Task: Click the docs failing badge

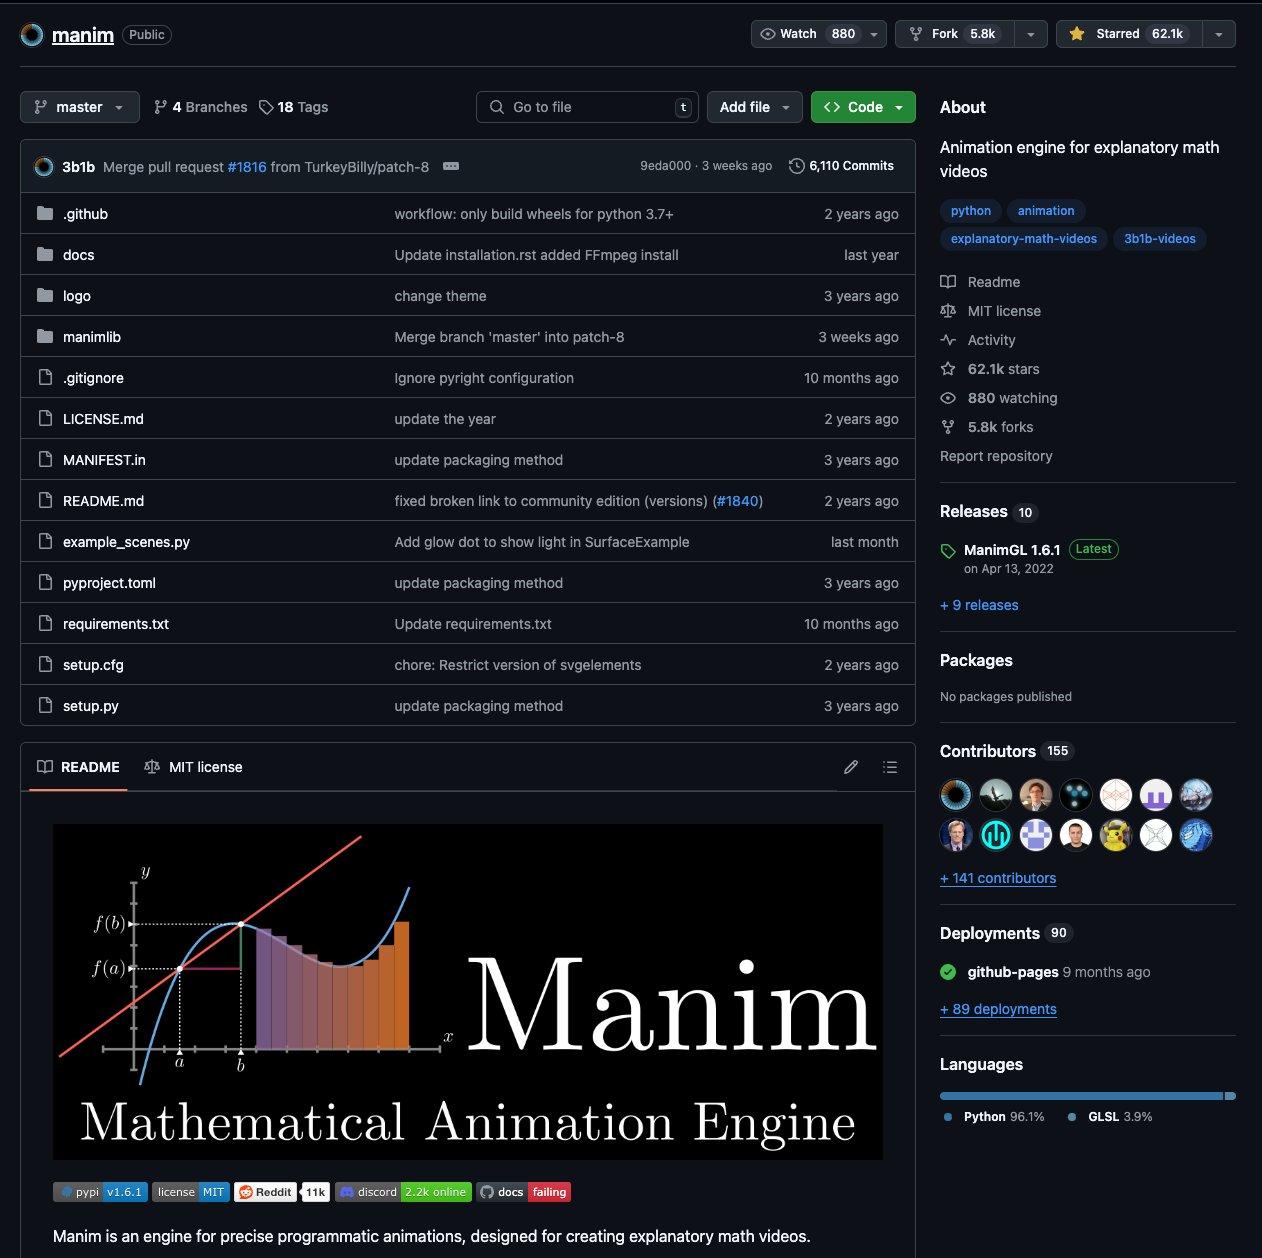Action: 524,1192
